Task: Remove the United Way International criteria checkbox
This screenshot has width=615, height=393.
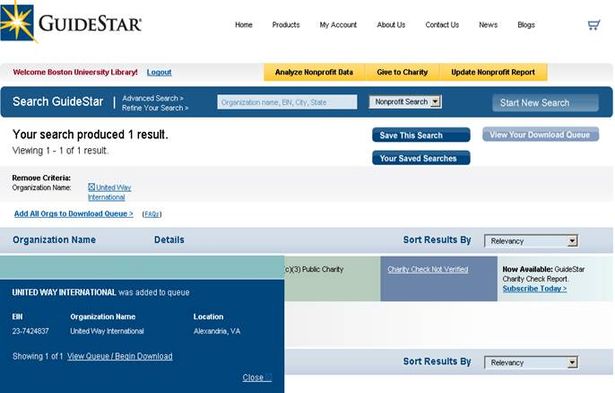Action: pyautogui.click(x=91, y=187)
